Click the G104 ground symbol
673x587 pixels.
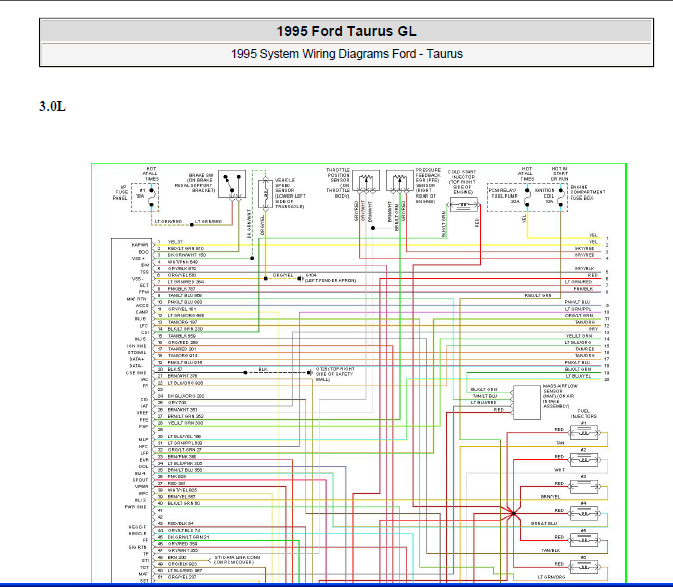[x=300, y=278]
